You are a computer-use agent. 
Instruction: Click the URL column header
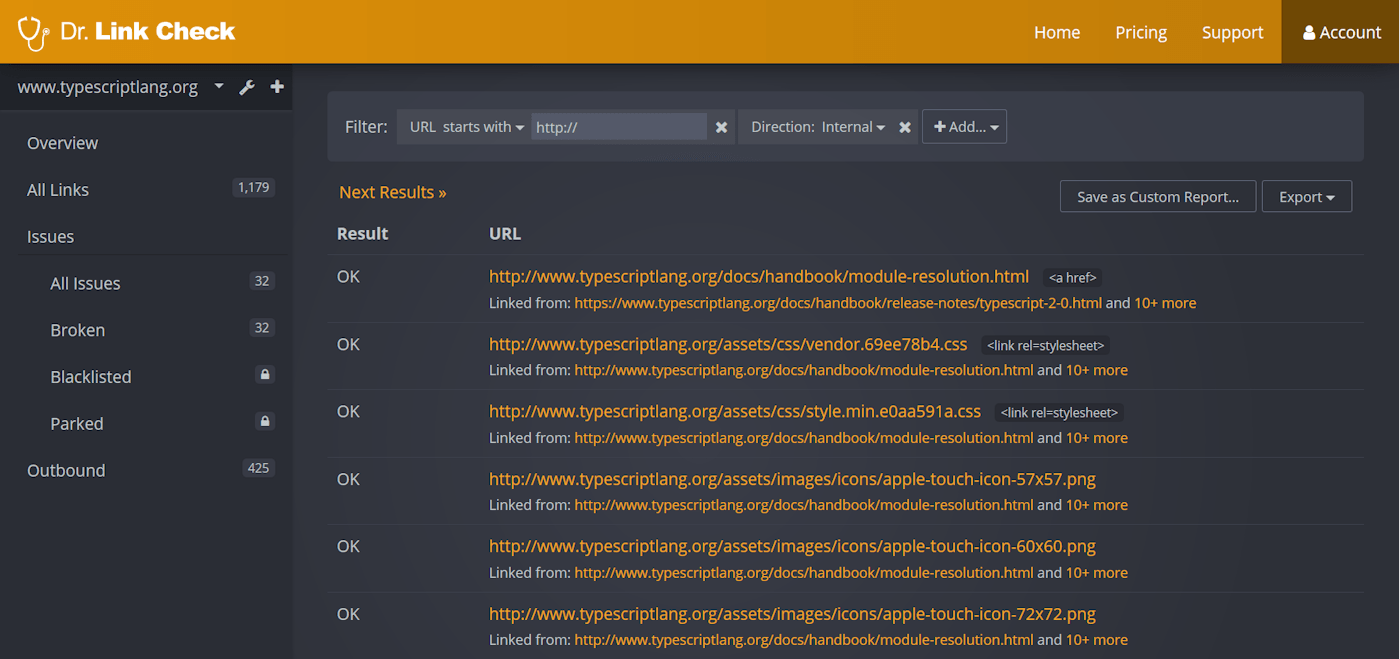point(505,233)
